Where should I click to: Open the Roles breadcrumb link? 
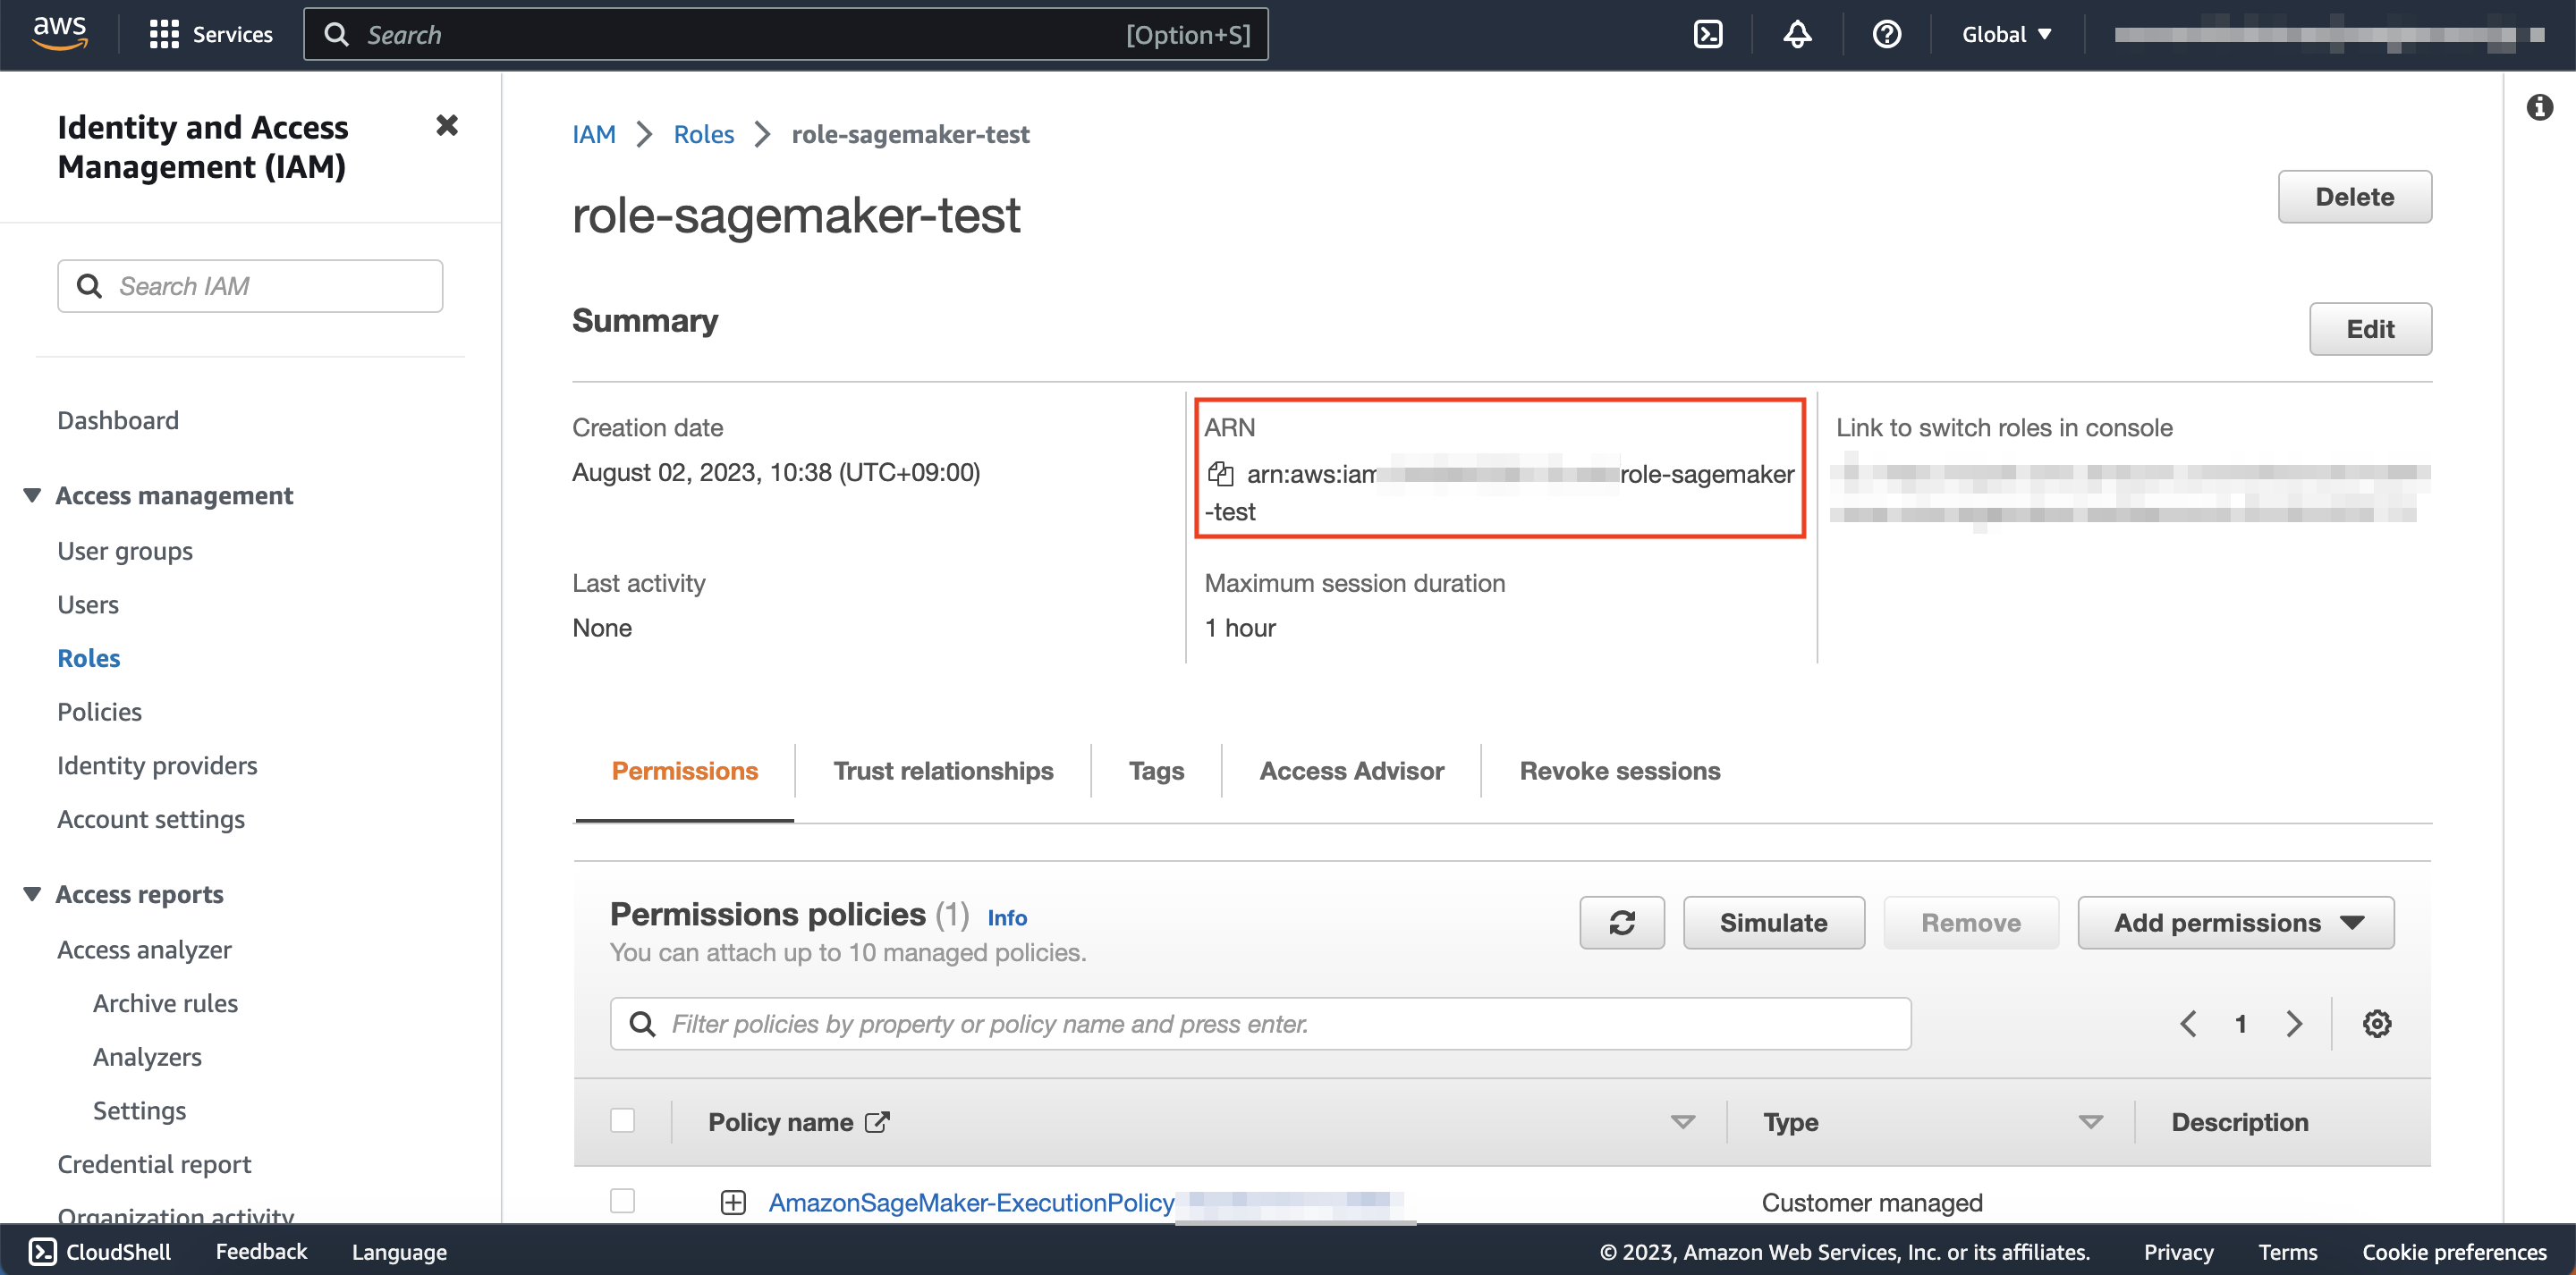click(x=703, y=134)
